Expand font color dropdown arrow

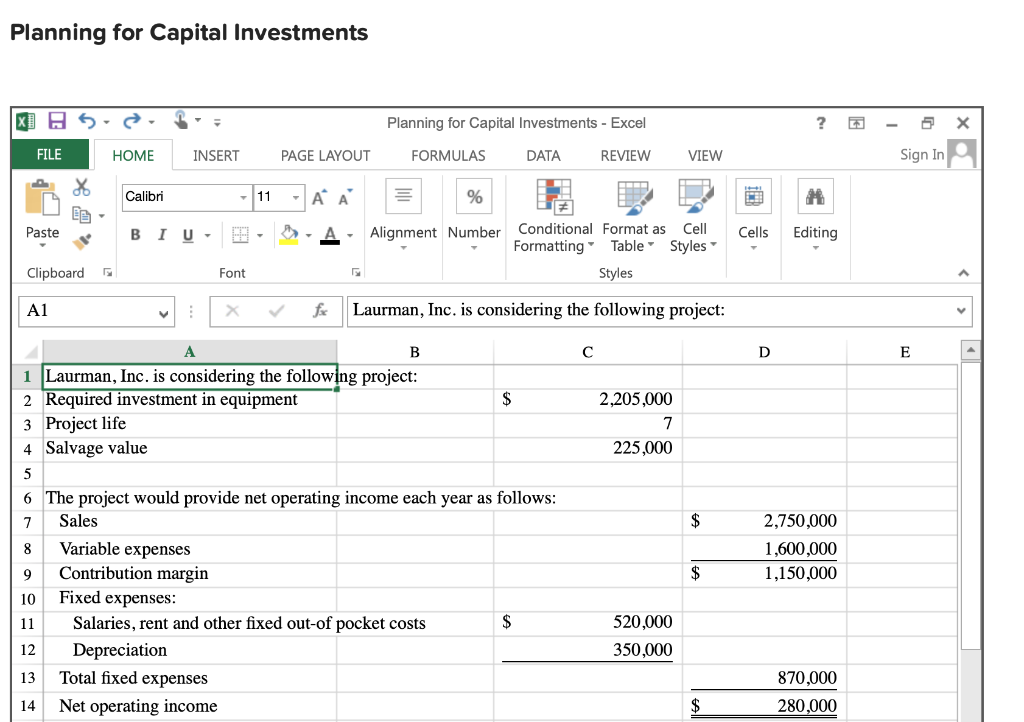[x=350, y=235]
